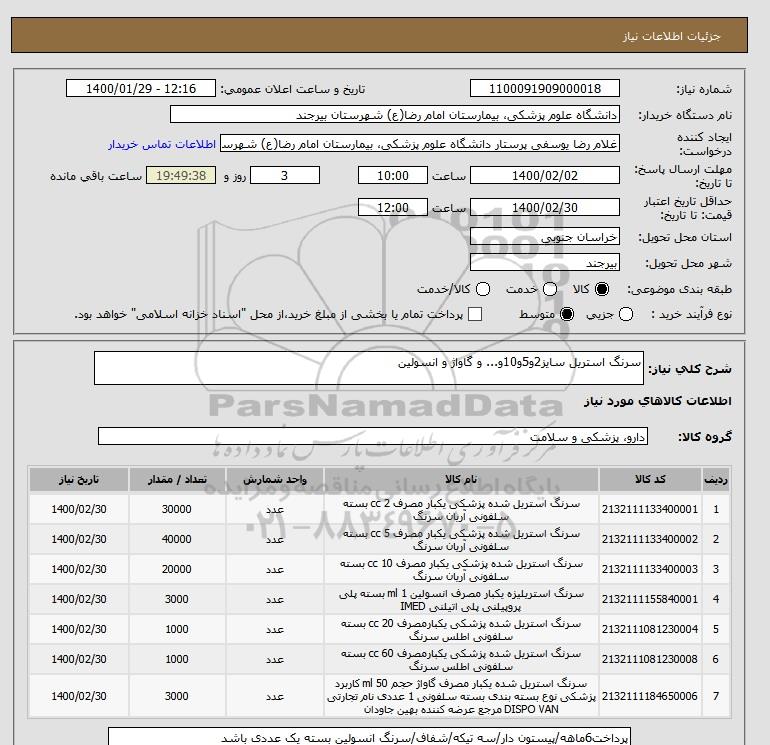Click quantity 20000 in row 3
Screen dimensions: 770x745
tap(177, 569)
